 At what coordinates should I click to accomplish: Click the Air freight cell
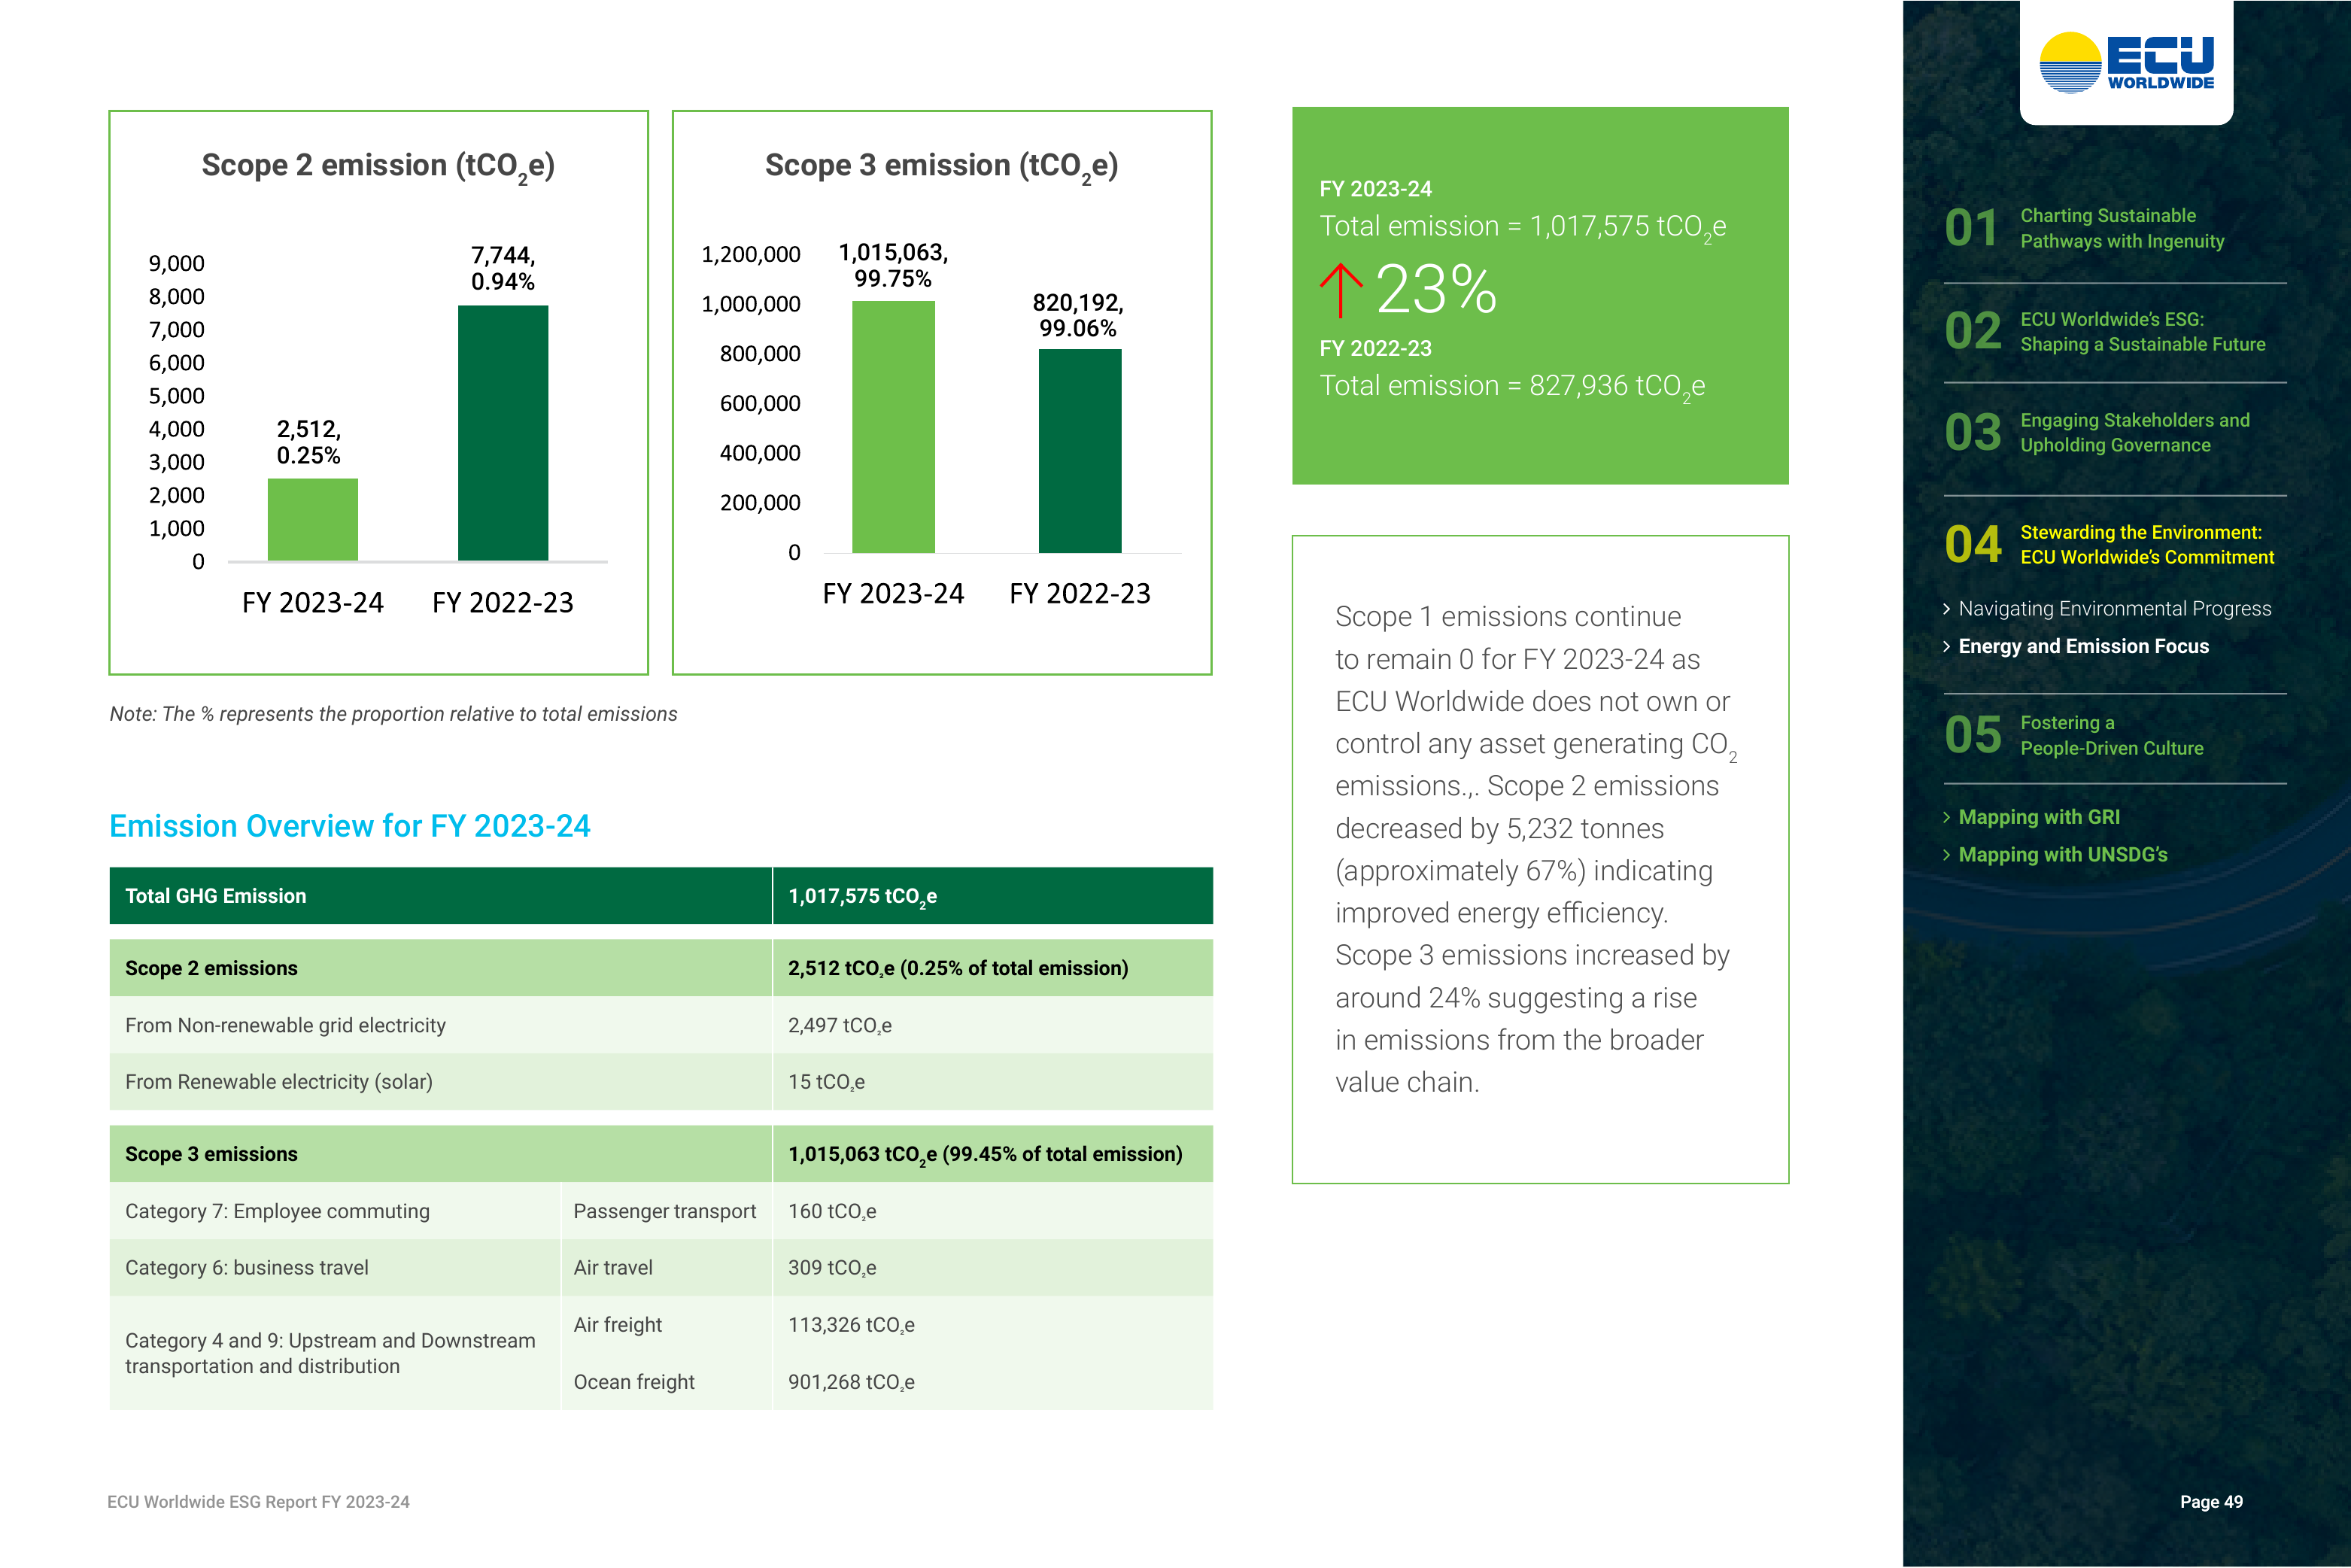pos(666,1324)
